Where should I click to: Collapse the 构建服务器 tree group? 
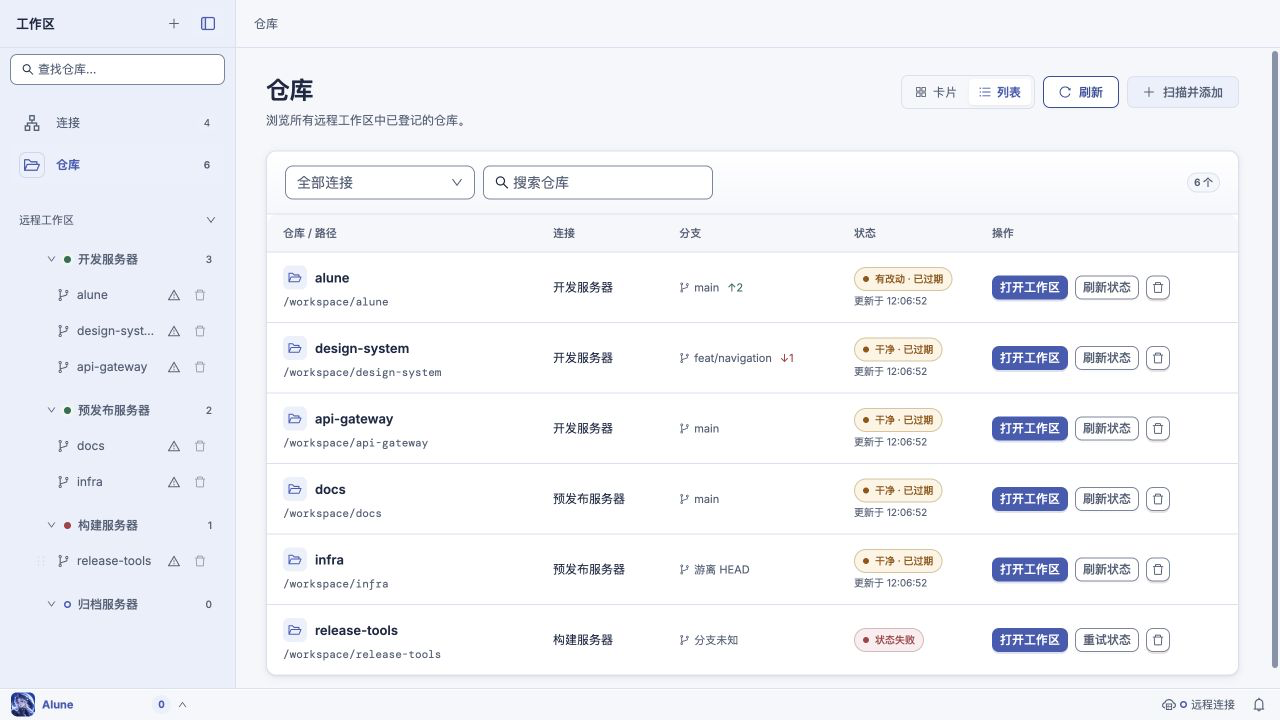(x=52, y=525)
